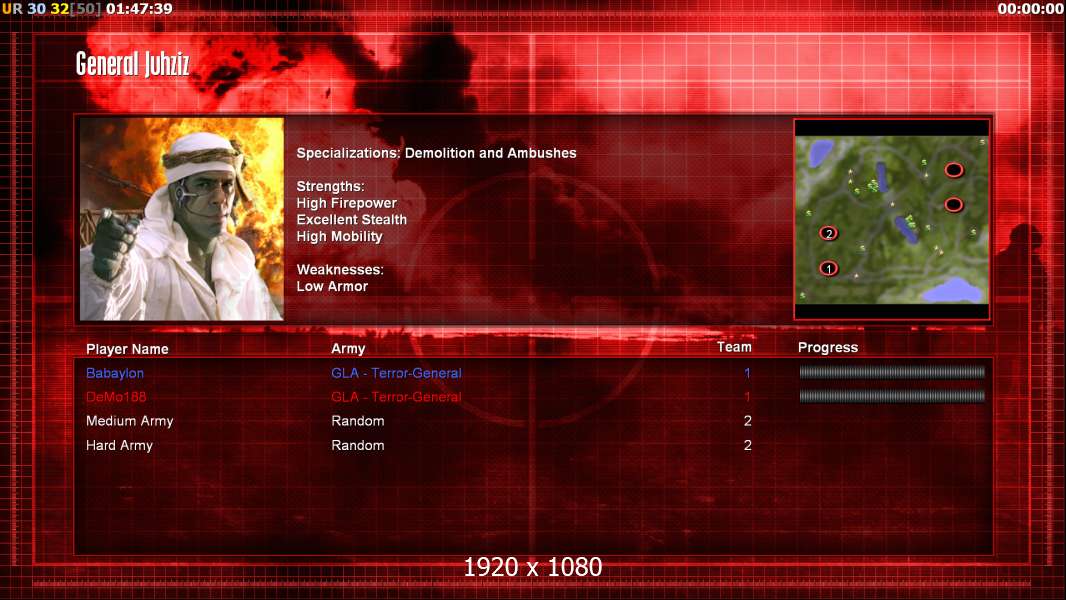Click DeMo188's GLA - Terror-General army

(396, 397)
